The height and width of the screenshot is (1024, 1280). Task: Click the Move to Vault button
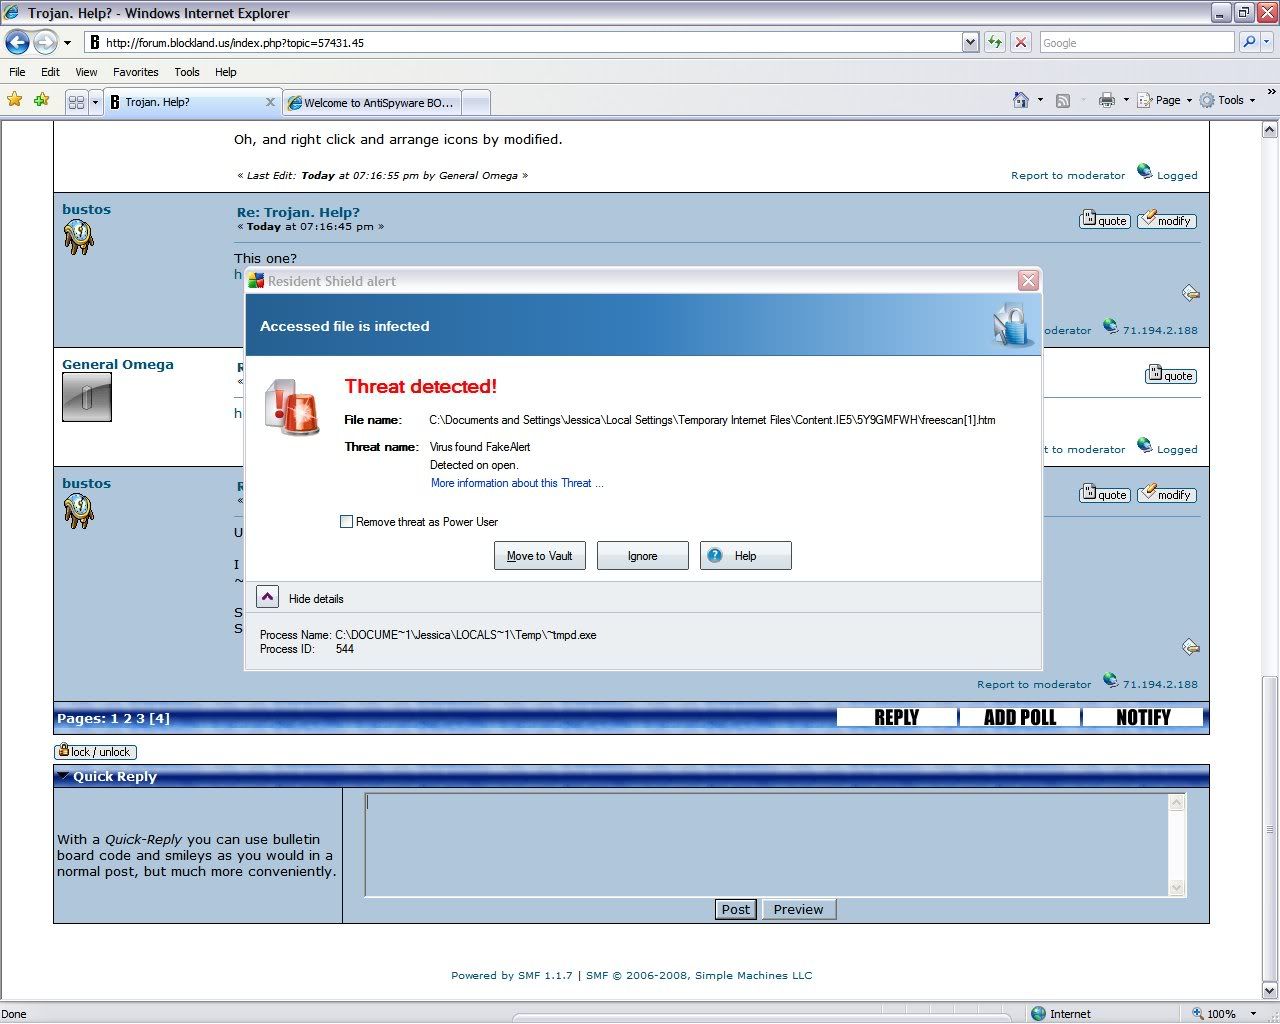pyautogui.click(x=539, y=556)
